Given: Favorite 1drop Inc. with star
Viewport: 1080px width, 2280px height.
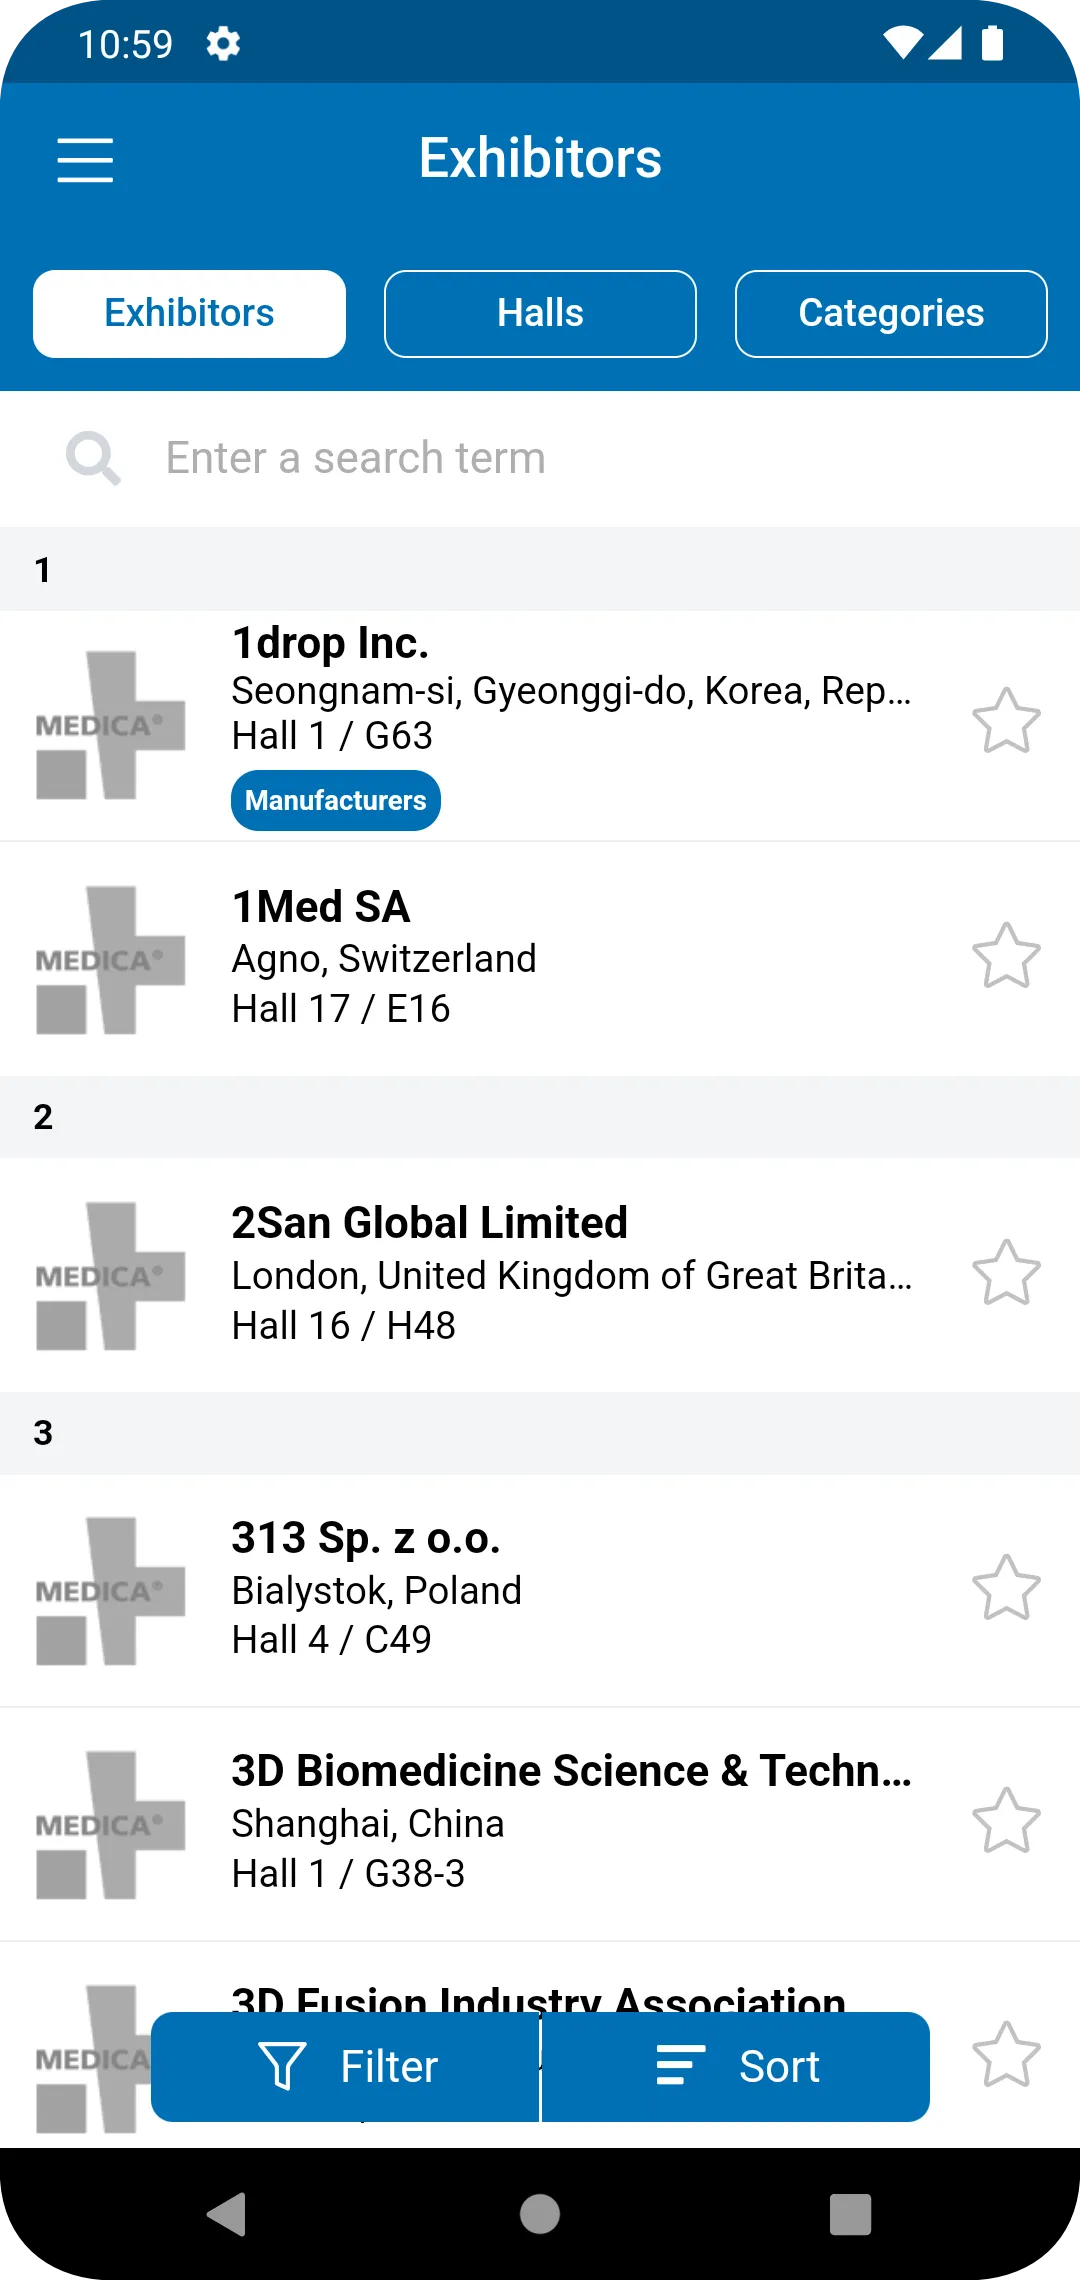Looking at the screenshot, I should tap(1006, 721).
